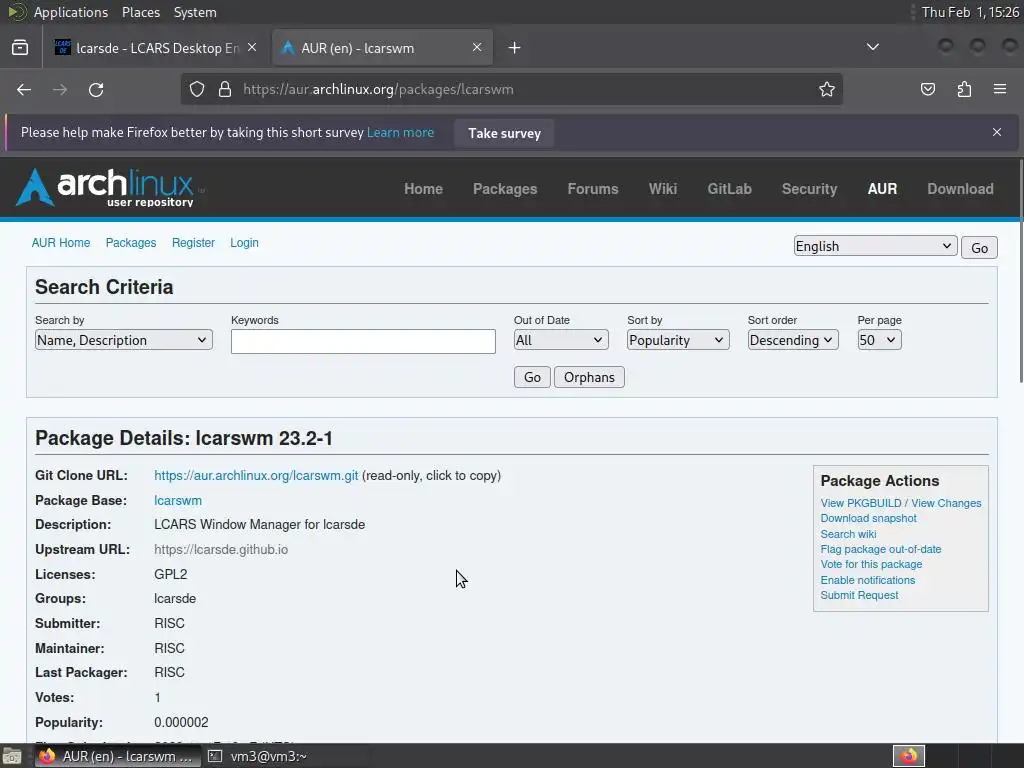Bookmark this page with the star icon
Screen dimensions: 1024x768
(x=827, y=89)
